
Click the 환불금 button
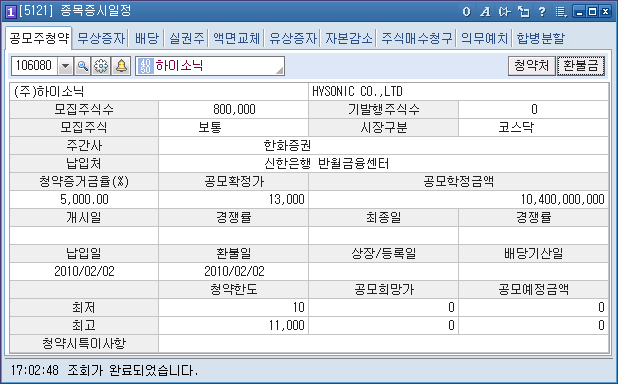(581, 66)
